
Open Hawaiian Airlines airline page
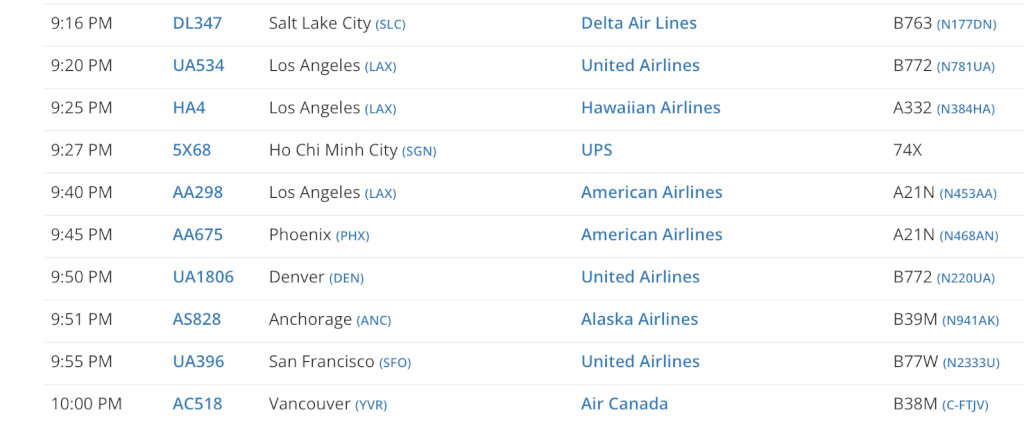coord(650,108)
